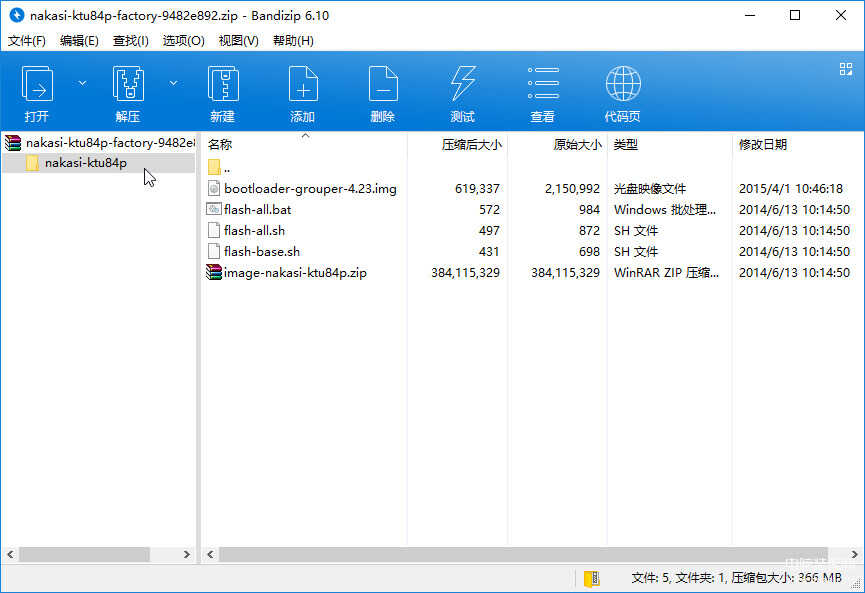Click the flash-base.sh file icon
Viewport: 865px width, 593px height.
214,252
